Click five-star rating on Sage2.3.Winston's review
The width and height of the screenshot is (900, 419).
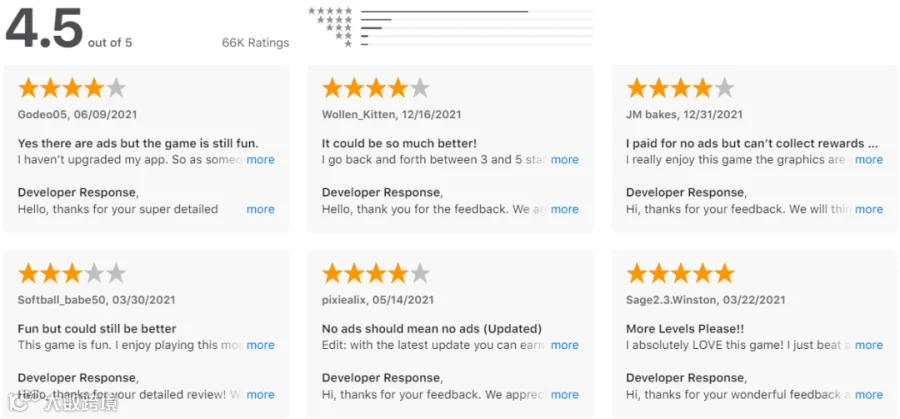[680, 274]
